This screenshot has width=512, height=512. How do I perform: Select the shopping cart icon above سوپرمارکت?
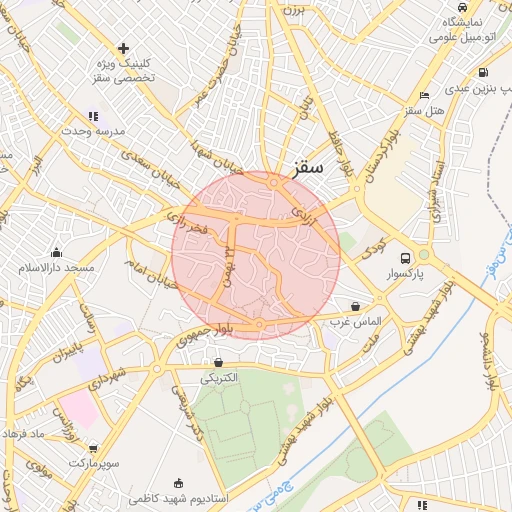click(93, 448)
